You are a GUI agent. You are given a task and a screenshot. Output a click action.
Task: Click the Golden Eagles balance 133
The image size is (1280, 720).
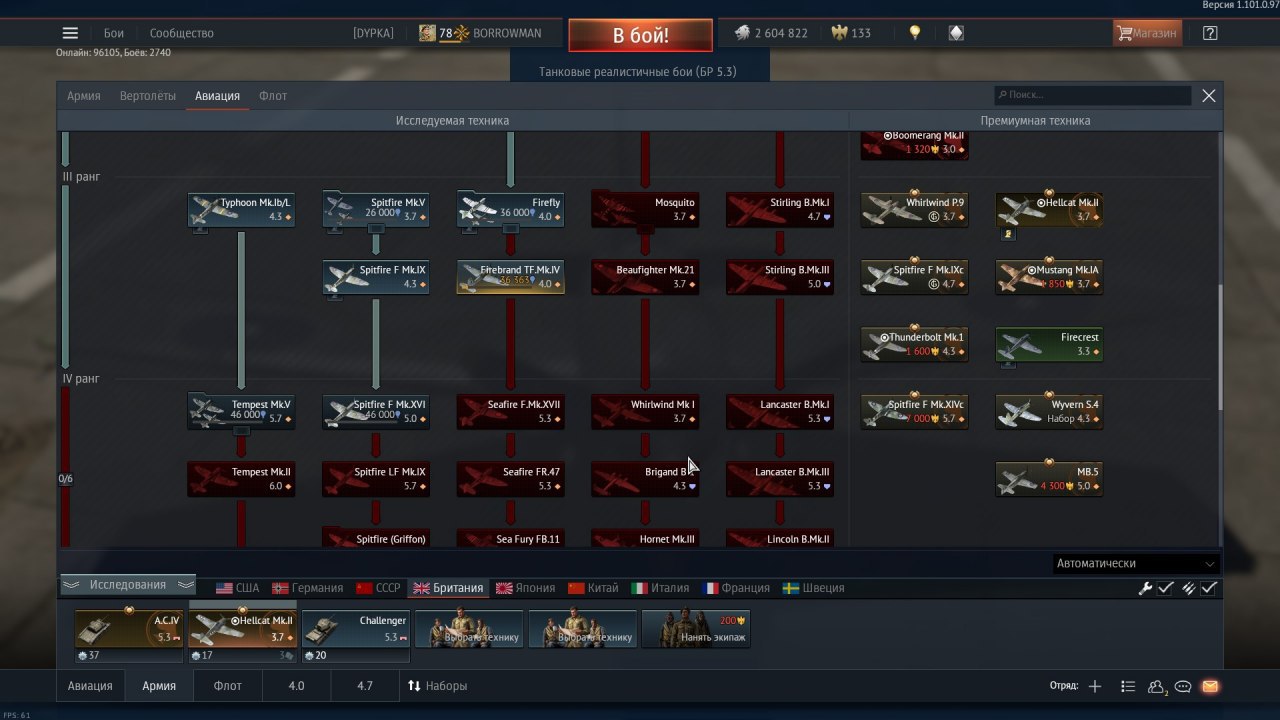(x=851, y=33)
